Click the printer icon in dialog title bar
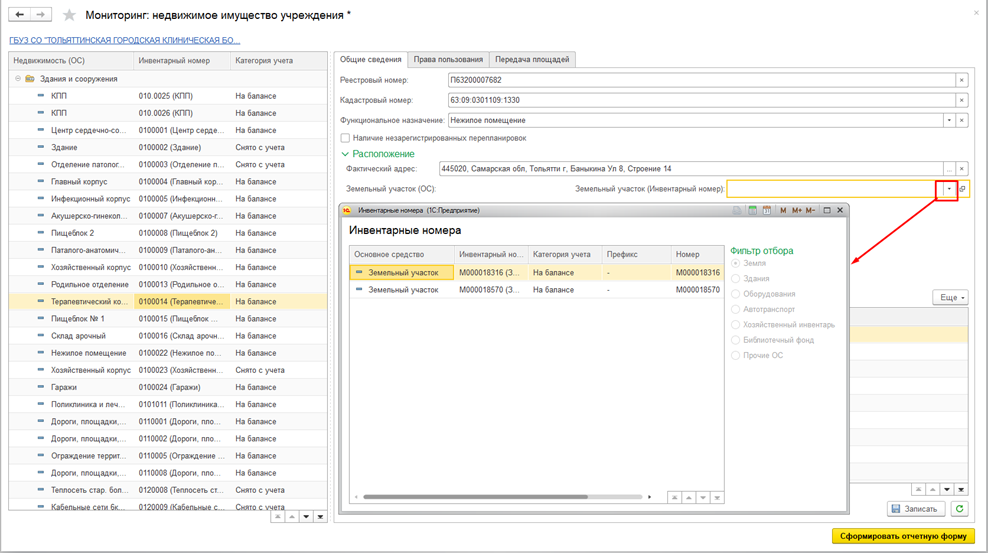 (x=737, y=210)
